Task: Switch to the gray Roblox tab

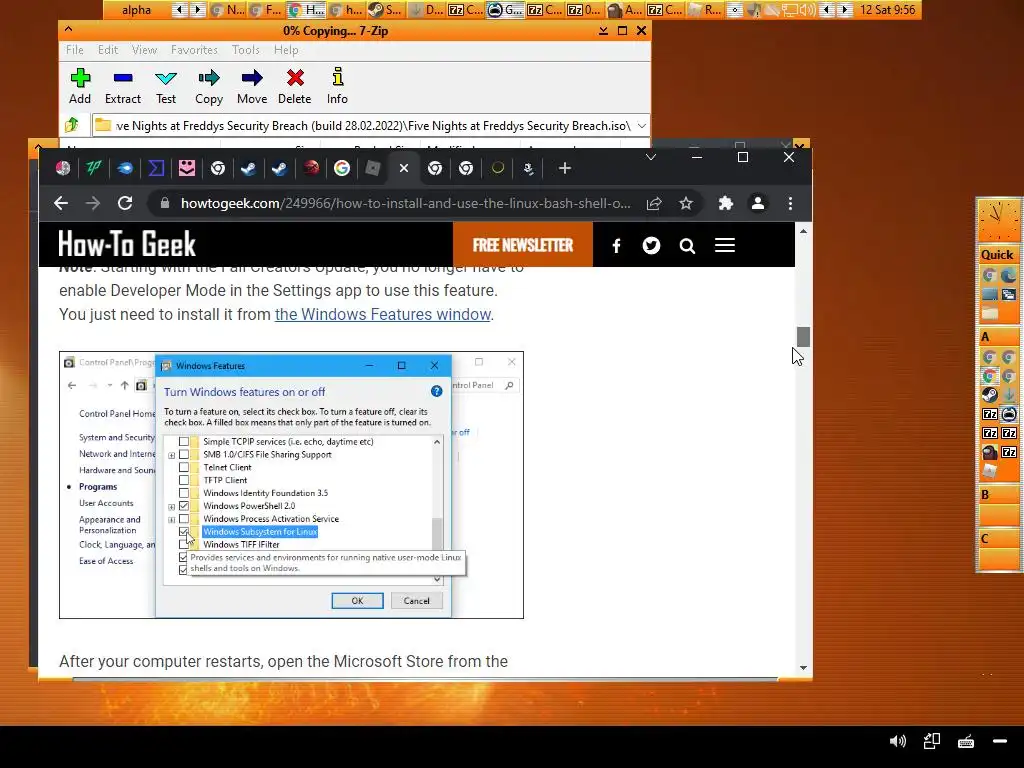Action: 373,168
